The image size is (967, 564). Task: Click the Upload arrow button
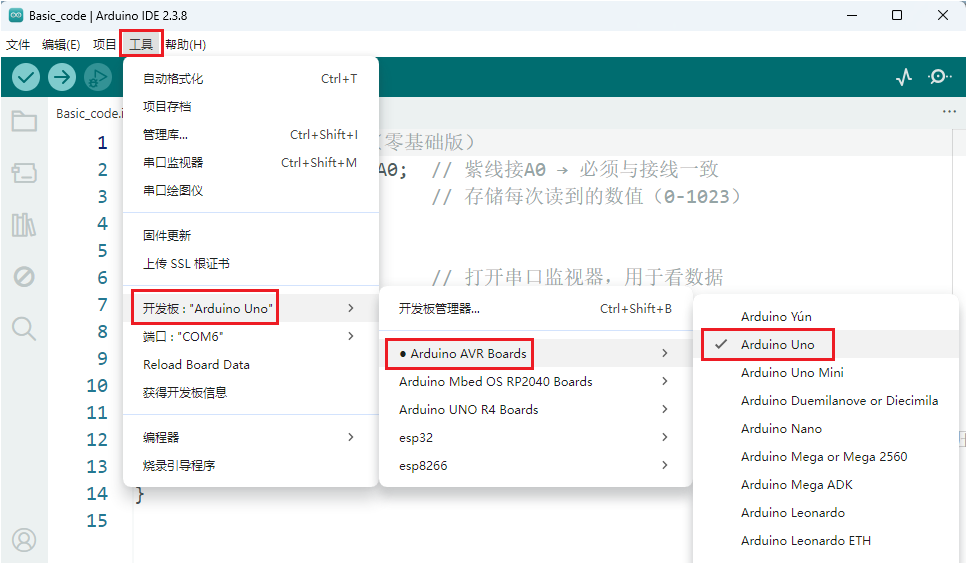pyautogui.click(x=62, y=78)
